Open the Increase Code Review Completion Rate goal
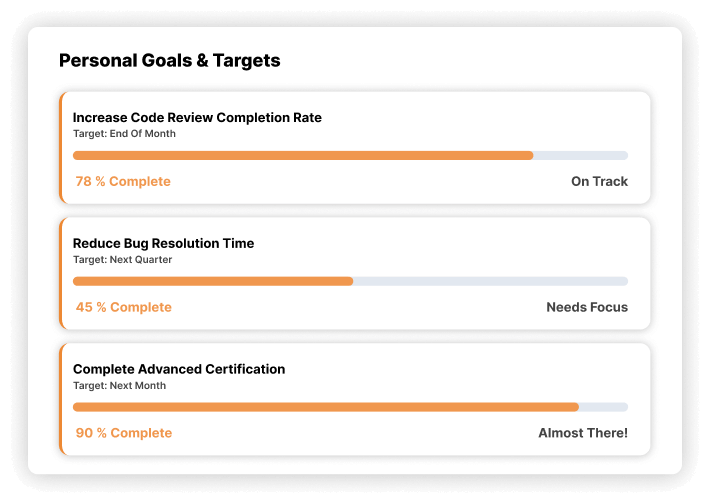The image size is (710, 503). (197, 118)
